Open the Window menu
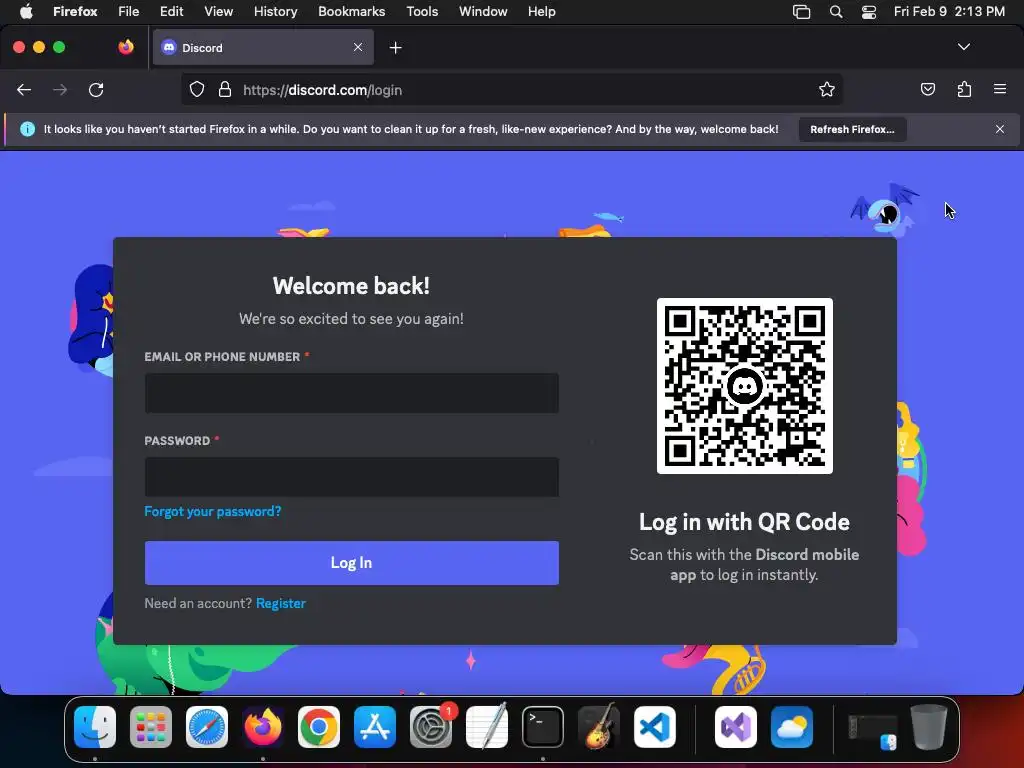 (x=483, y=12)
